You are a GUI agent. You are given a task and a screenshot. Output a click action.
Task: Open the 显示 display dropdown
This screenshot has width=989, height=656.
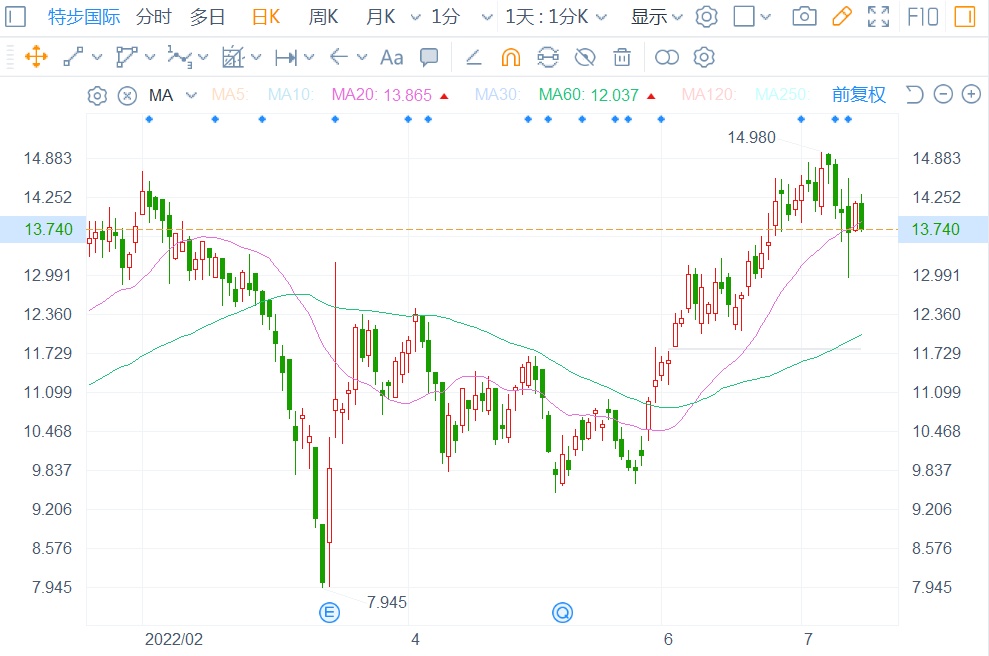pos(657,17)
